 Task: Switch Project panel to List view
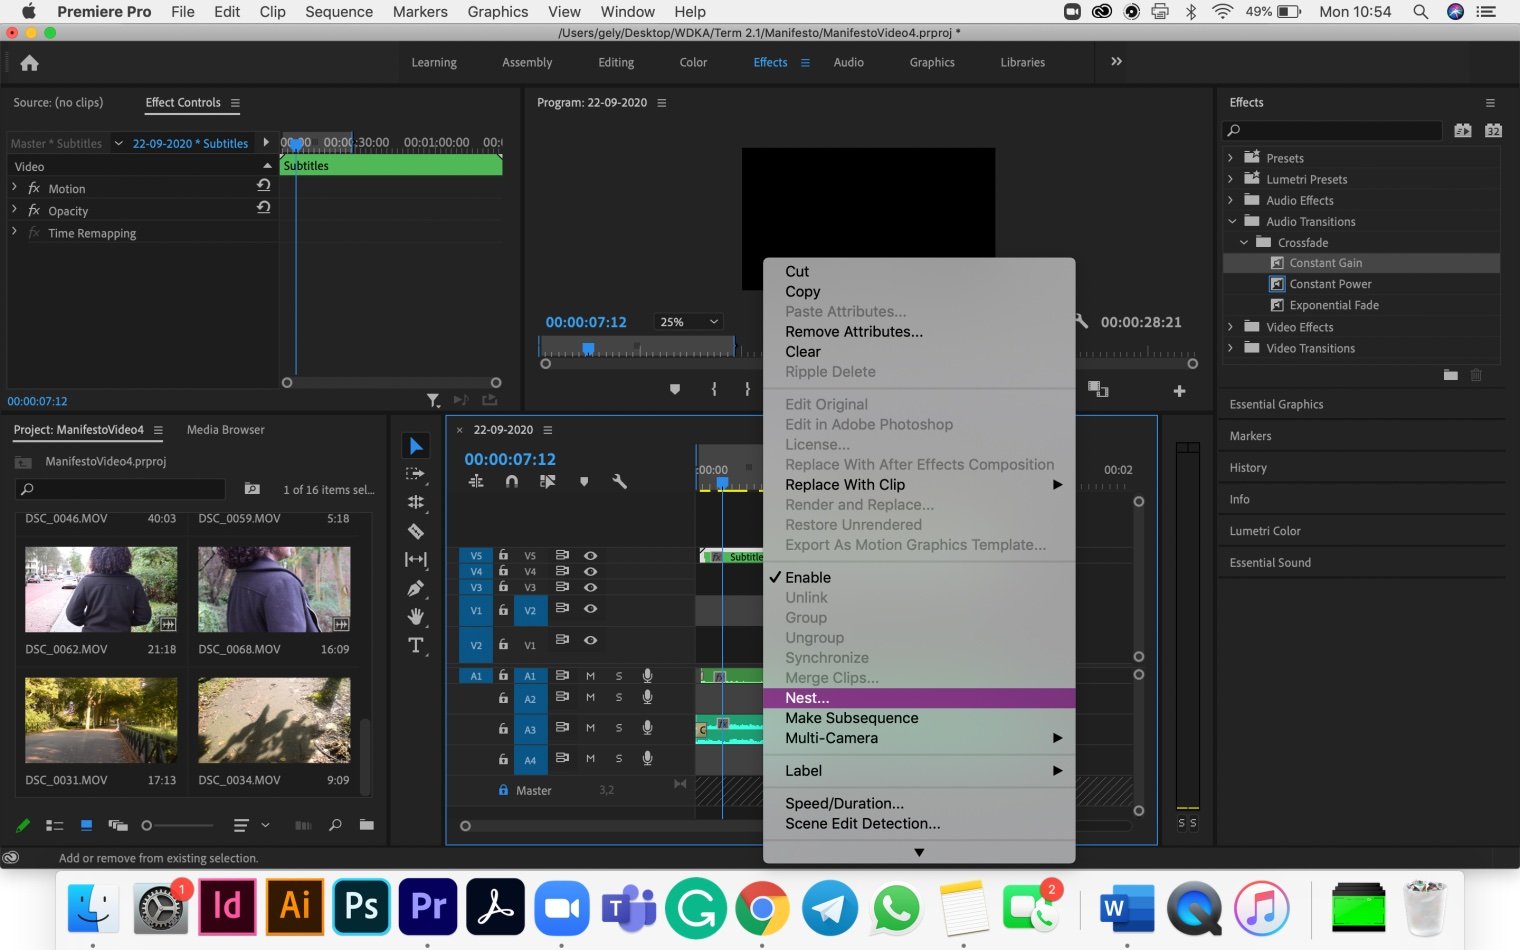[55, 825]
